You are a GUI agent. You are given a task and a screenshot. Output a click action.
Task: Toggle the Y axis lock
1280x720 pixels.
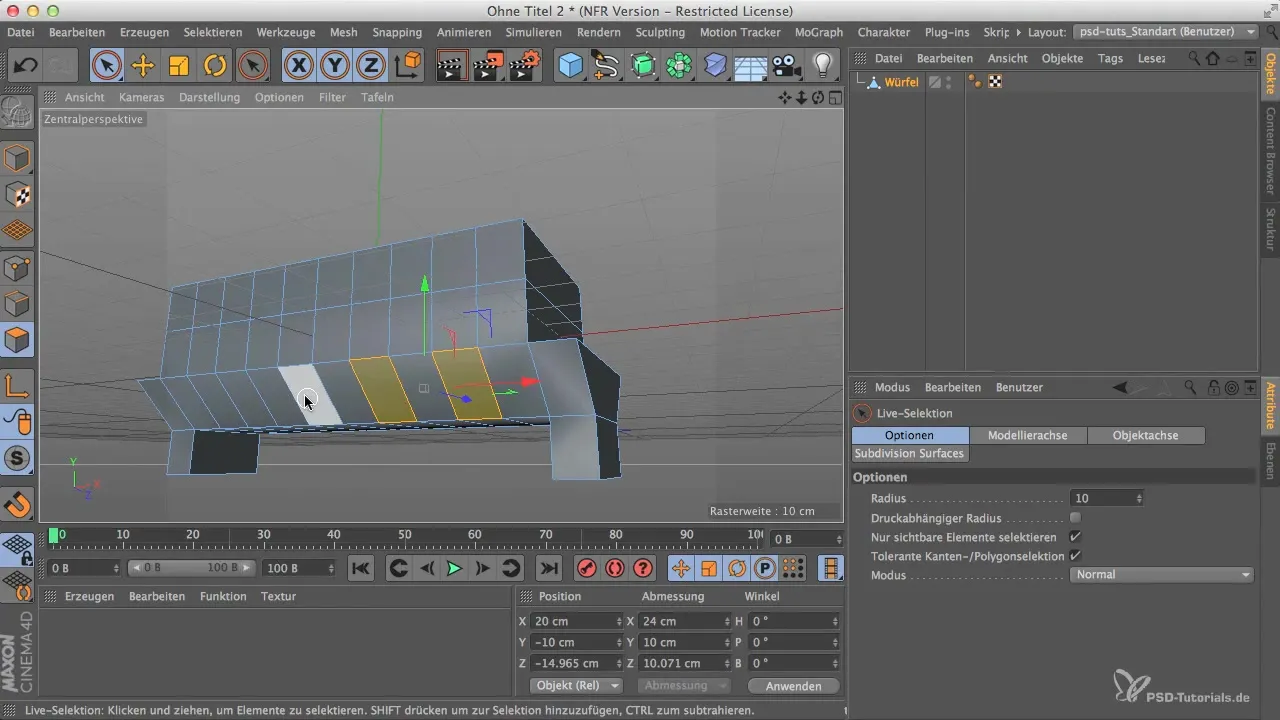[335, 66]
